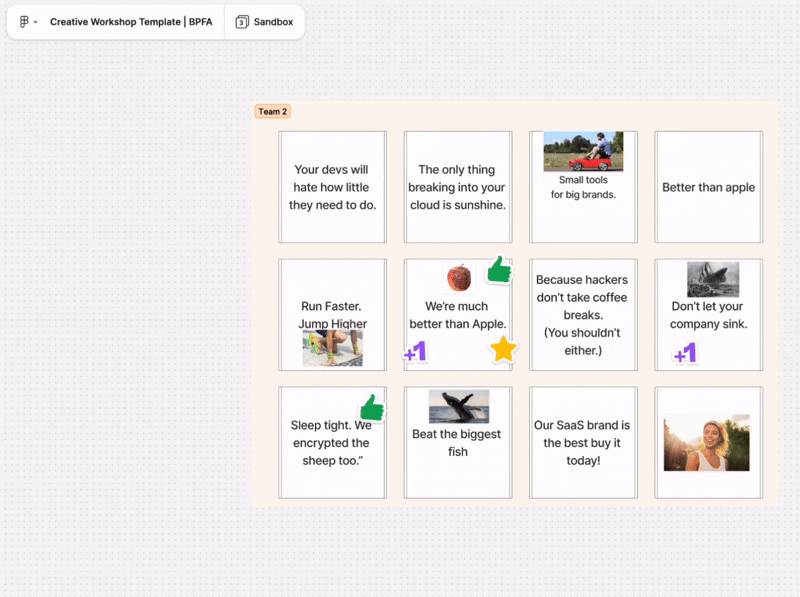
Task: Click the 'Your devs will hate' note
Action: coord(333,187)
